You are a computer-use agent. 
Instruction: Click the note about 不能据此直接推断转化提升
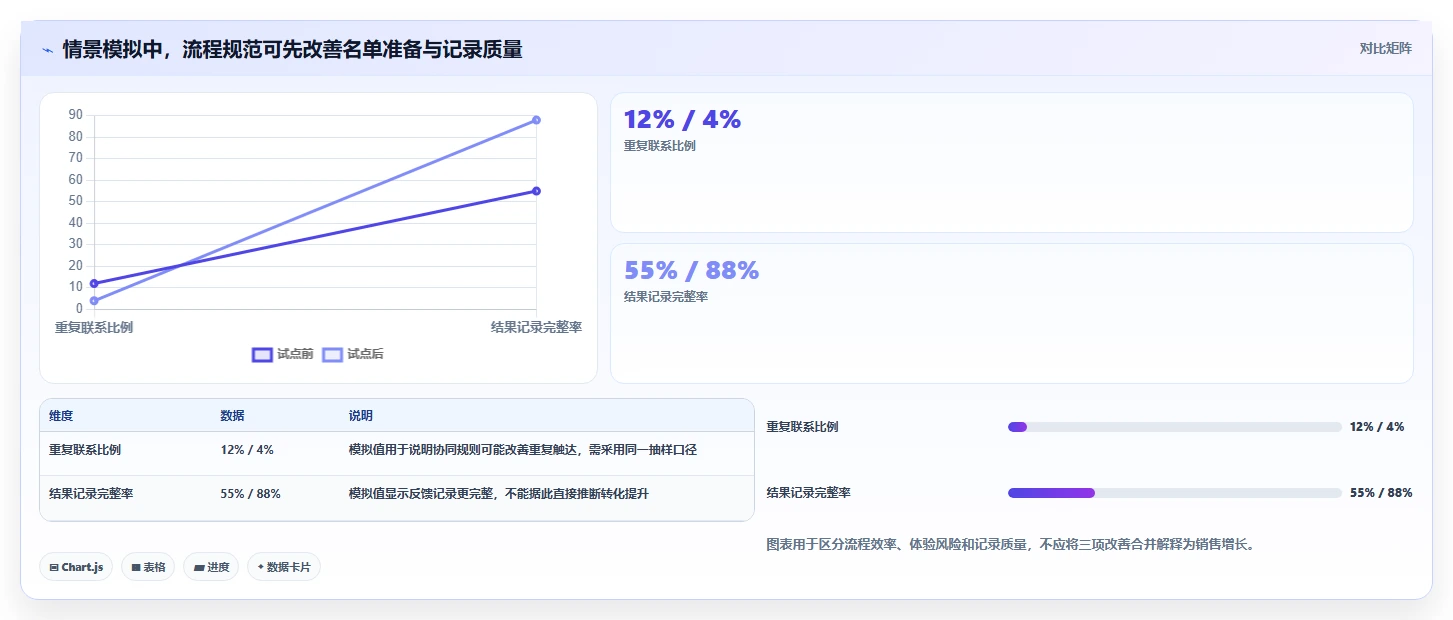(498, 493)
